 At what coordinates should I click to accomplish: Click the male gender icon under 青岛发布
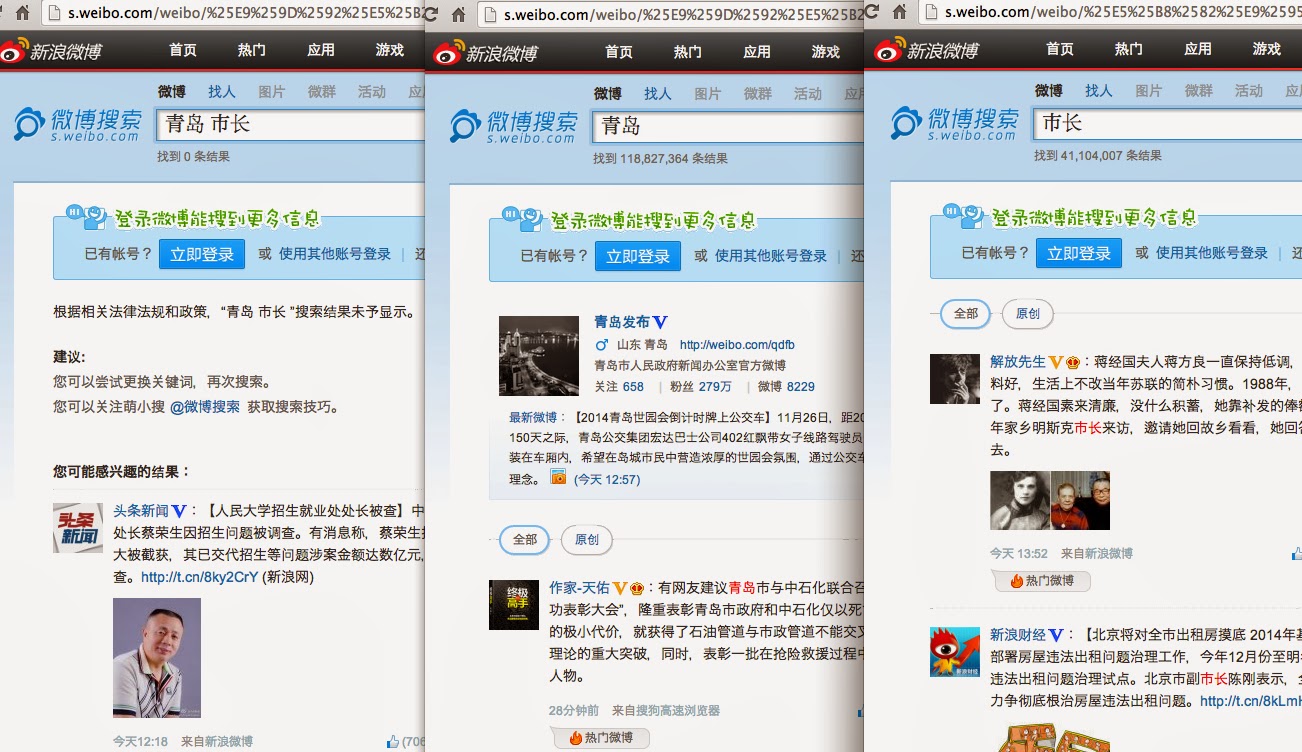602,345
